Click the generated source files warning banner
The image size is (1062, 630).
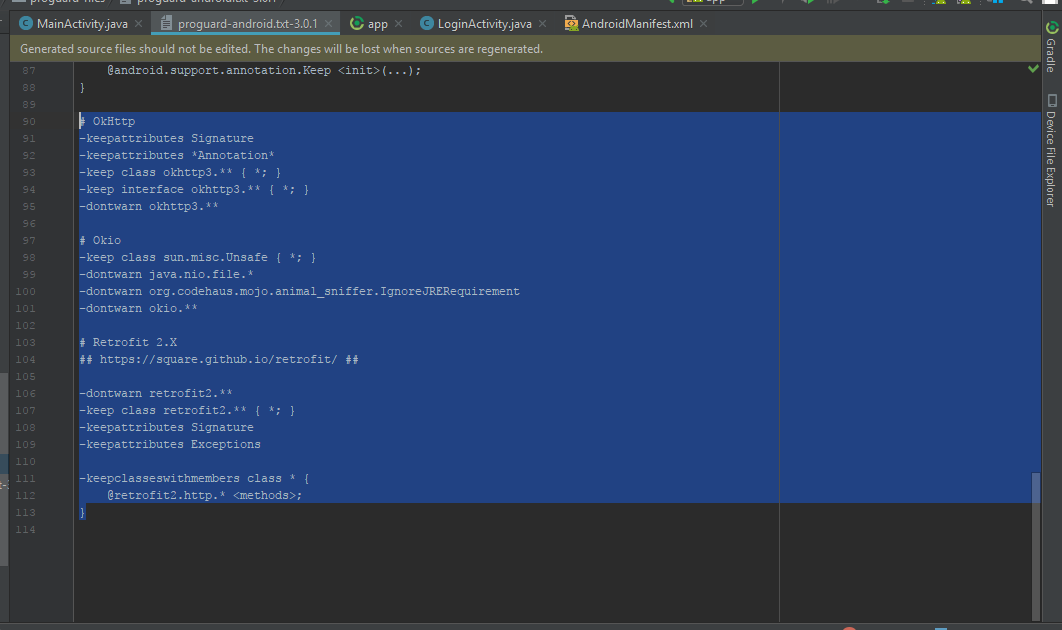click(525, 49)
